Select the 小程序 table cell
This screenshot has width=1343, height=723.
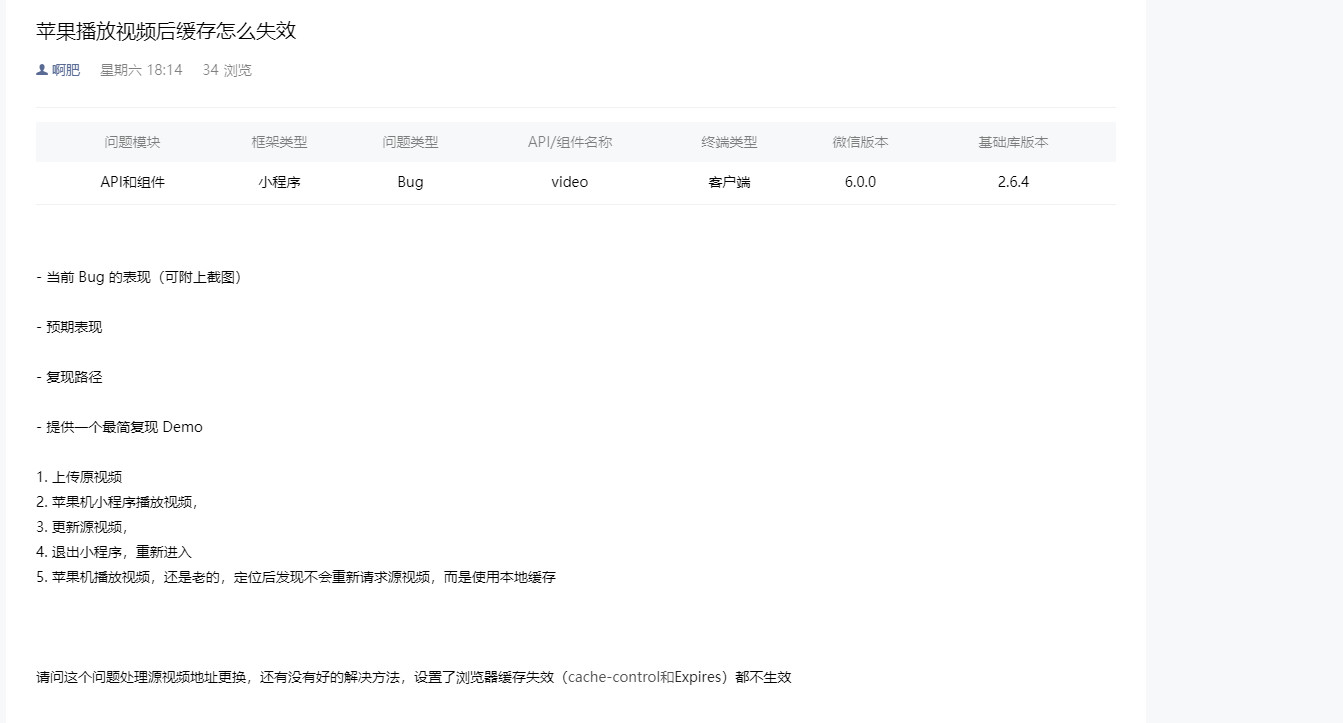[x=279, y=182]
